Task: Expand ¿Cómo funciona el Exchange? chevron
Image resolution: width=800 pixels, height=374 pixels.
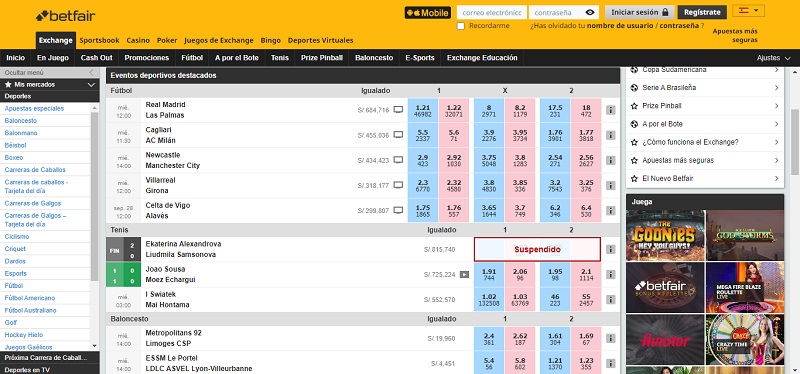Action: pos(776,142)
